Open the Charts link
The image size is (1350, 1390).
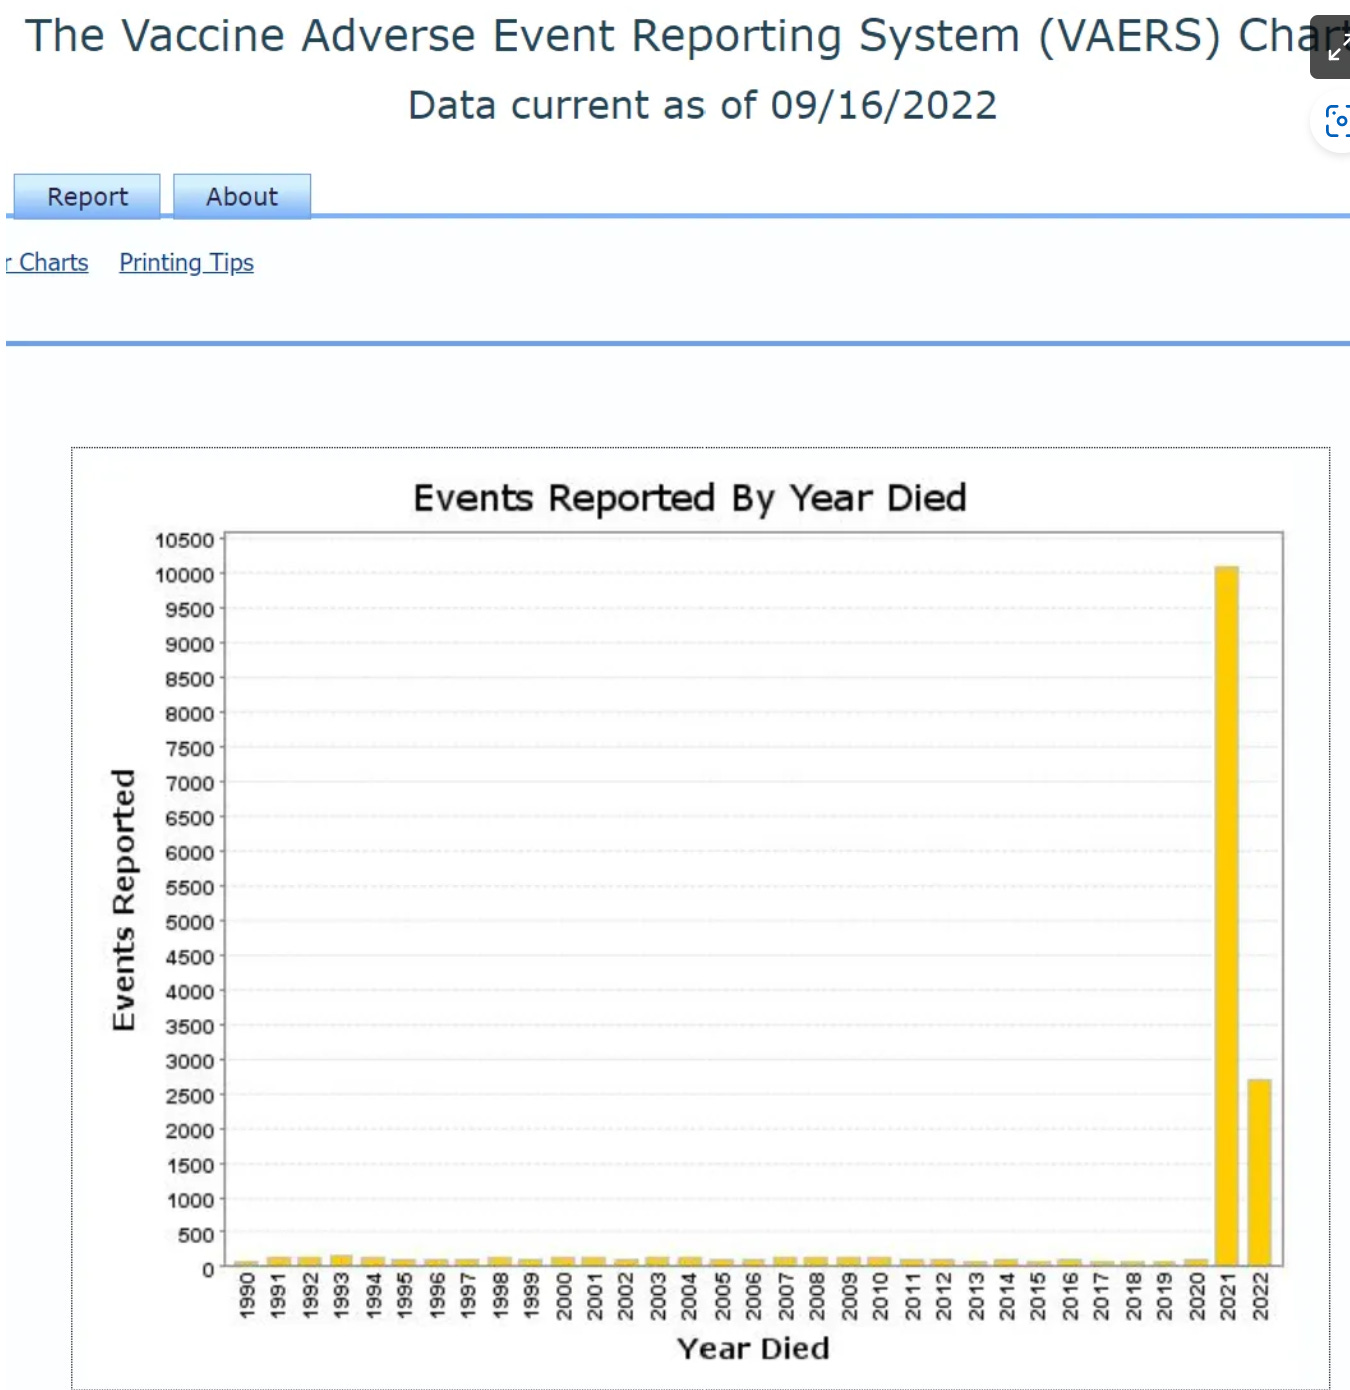tap(47, 262)
